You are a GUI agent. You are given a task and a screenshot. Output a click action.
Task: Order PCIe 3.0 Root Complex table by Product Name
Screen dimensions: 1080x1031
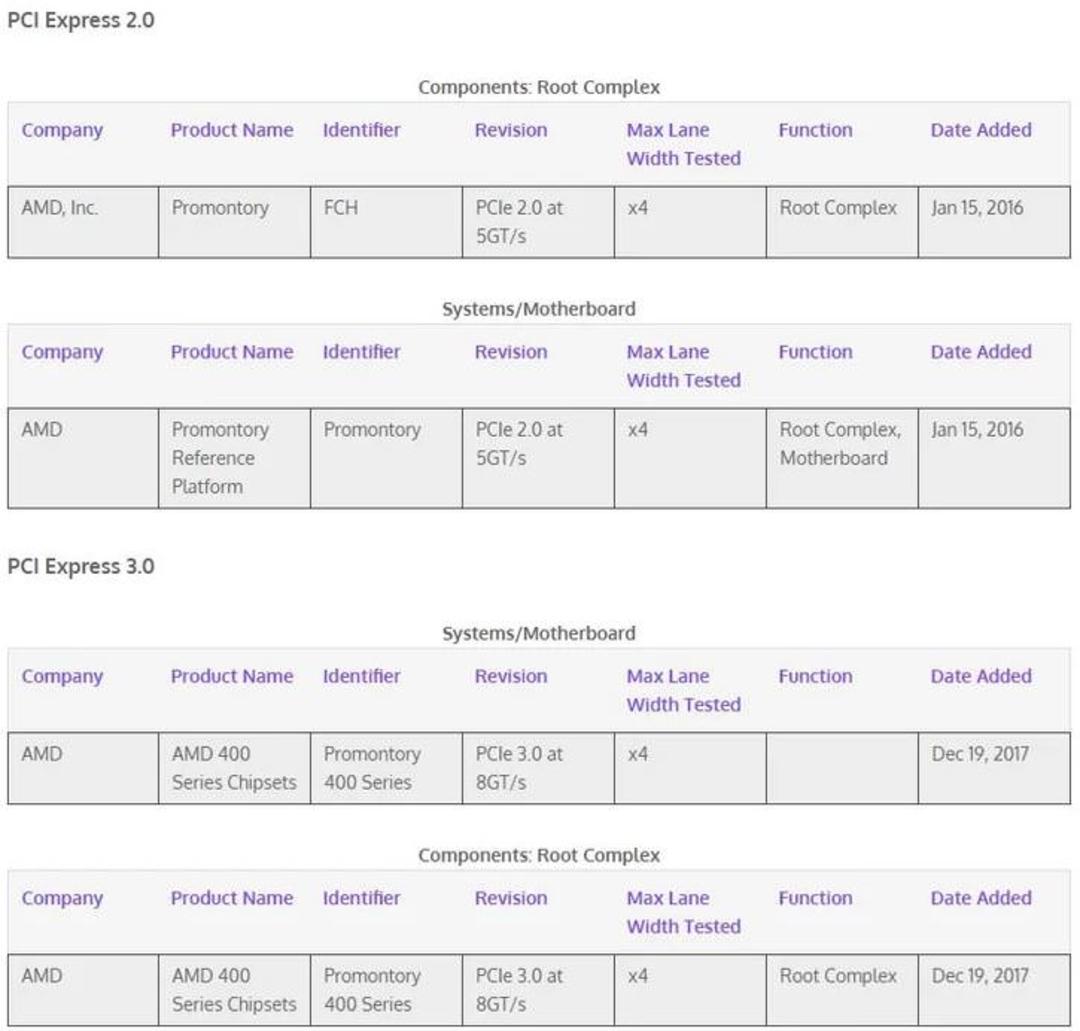click(x=232, y=898)
